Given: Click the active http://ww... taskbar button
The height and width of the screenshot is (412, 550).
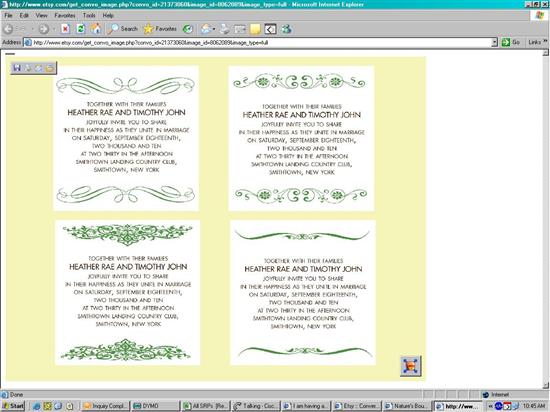Looking at the screenshot, I should coord(457,406).
